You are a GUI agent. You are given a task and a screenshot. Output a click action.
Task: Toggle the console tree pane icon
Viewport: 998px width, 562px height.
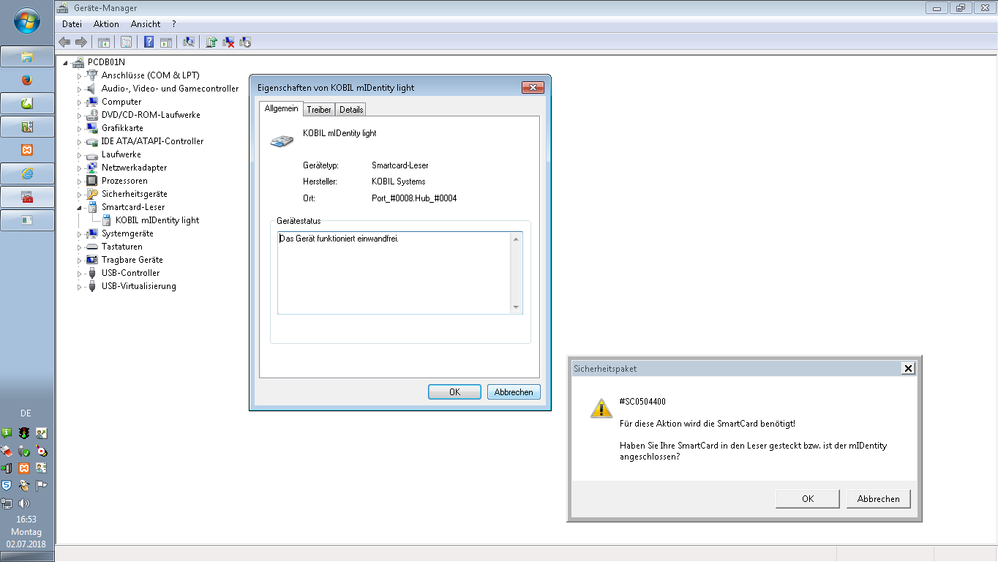coord(103,42)
